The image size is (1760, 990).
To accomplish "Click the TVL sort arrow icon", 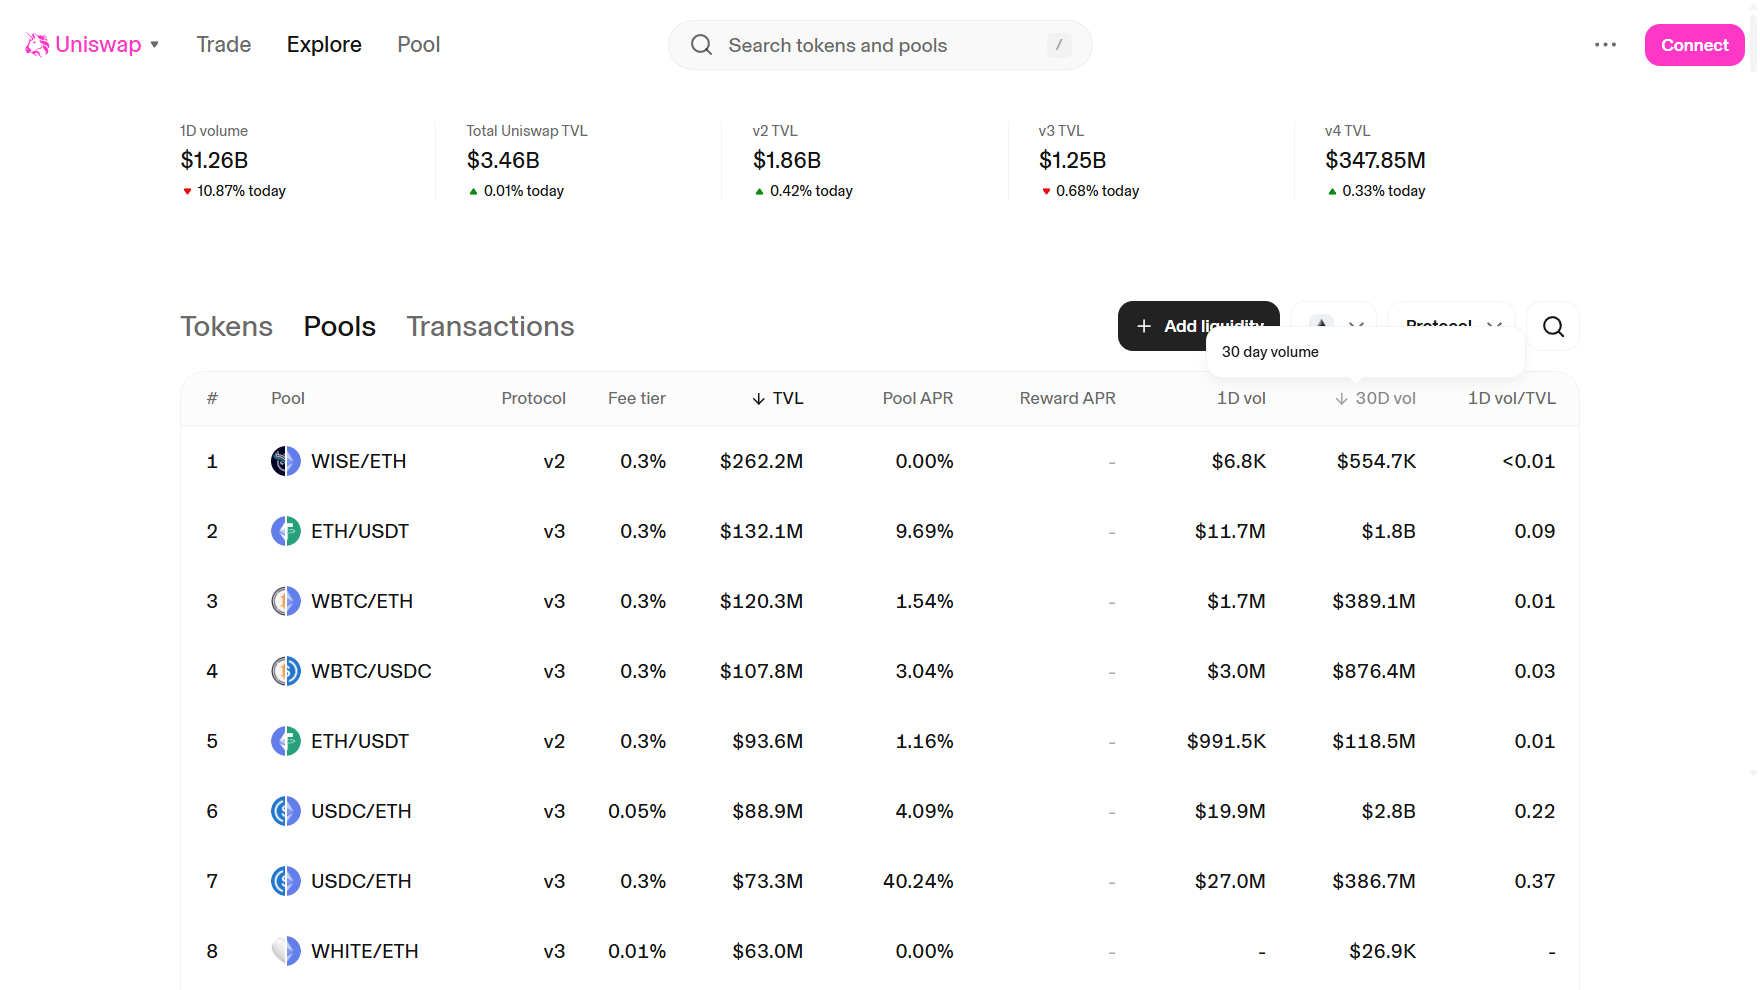I will click(759, 399).
